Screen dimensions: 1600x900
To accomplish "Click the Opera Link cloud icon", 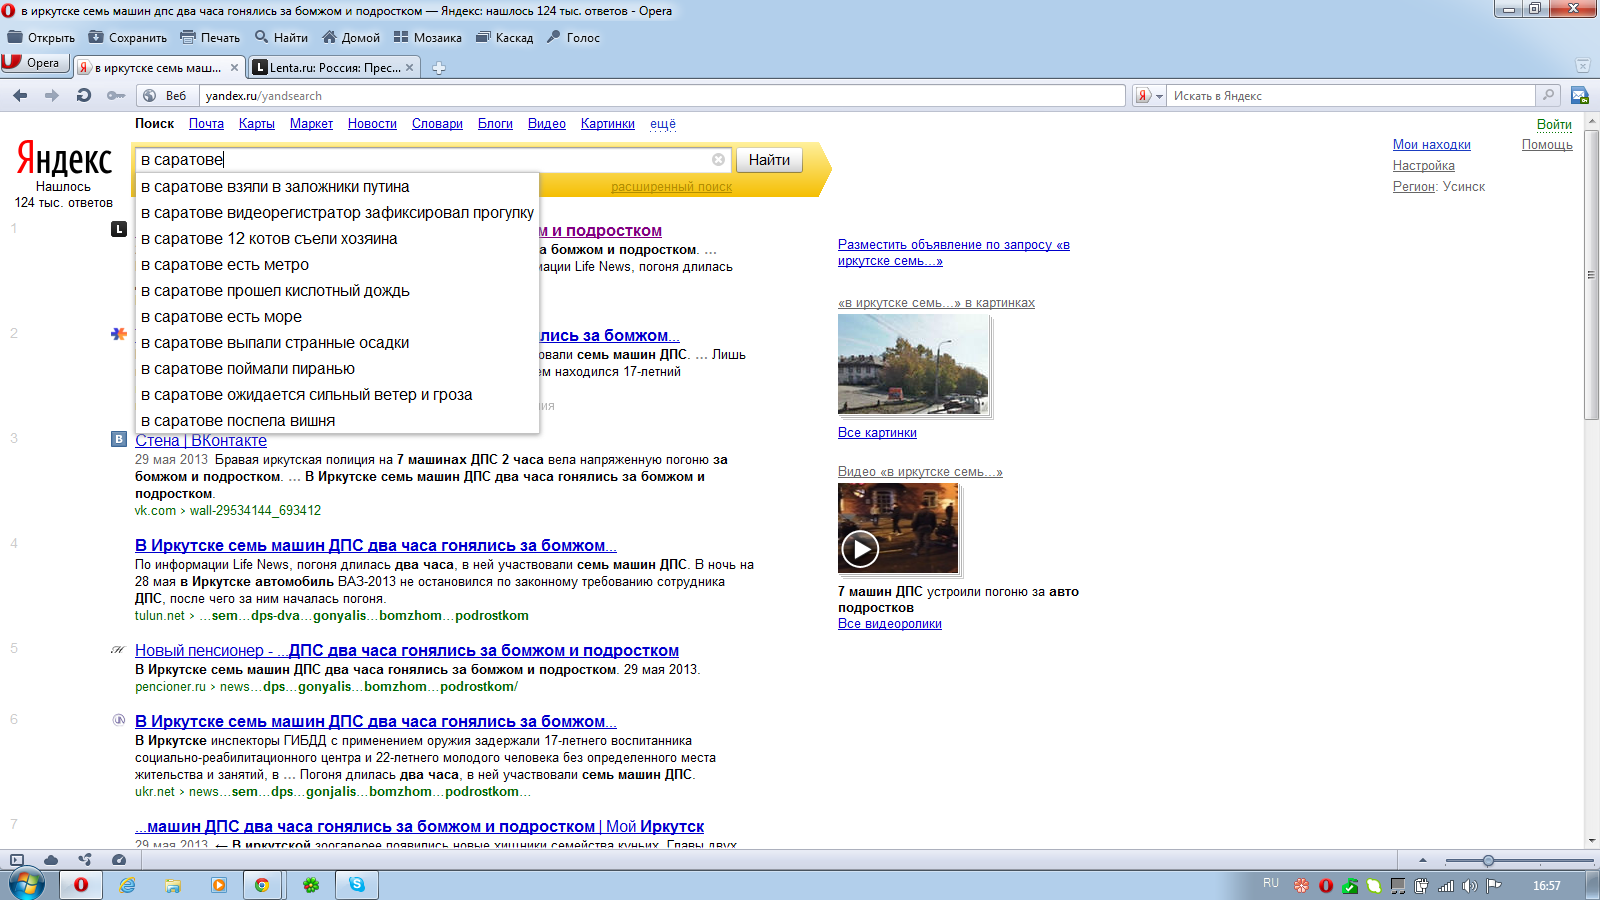I will coord(51,860).
